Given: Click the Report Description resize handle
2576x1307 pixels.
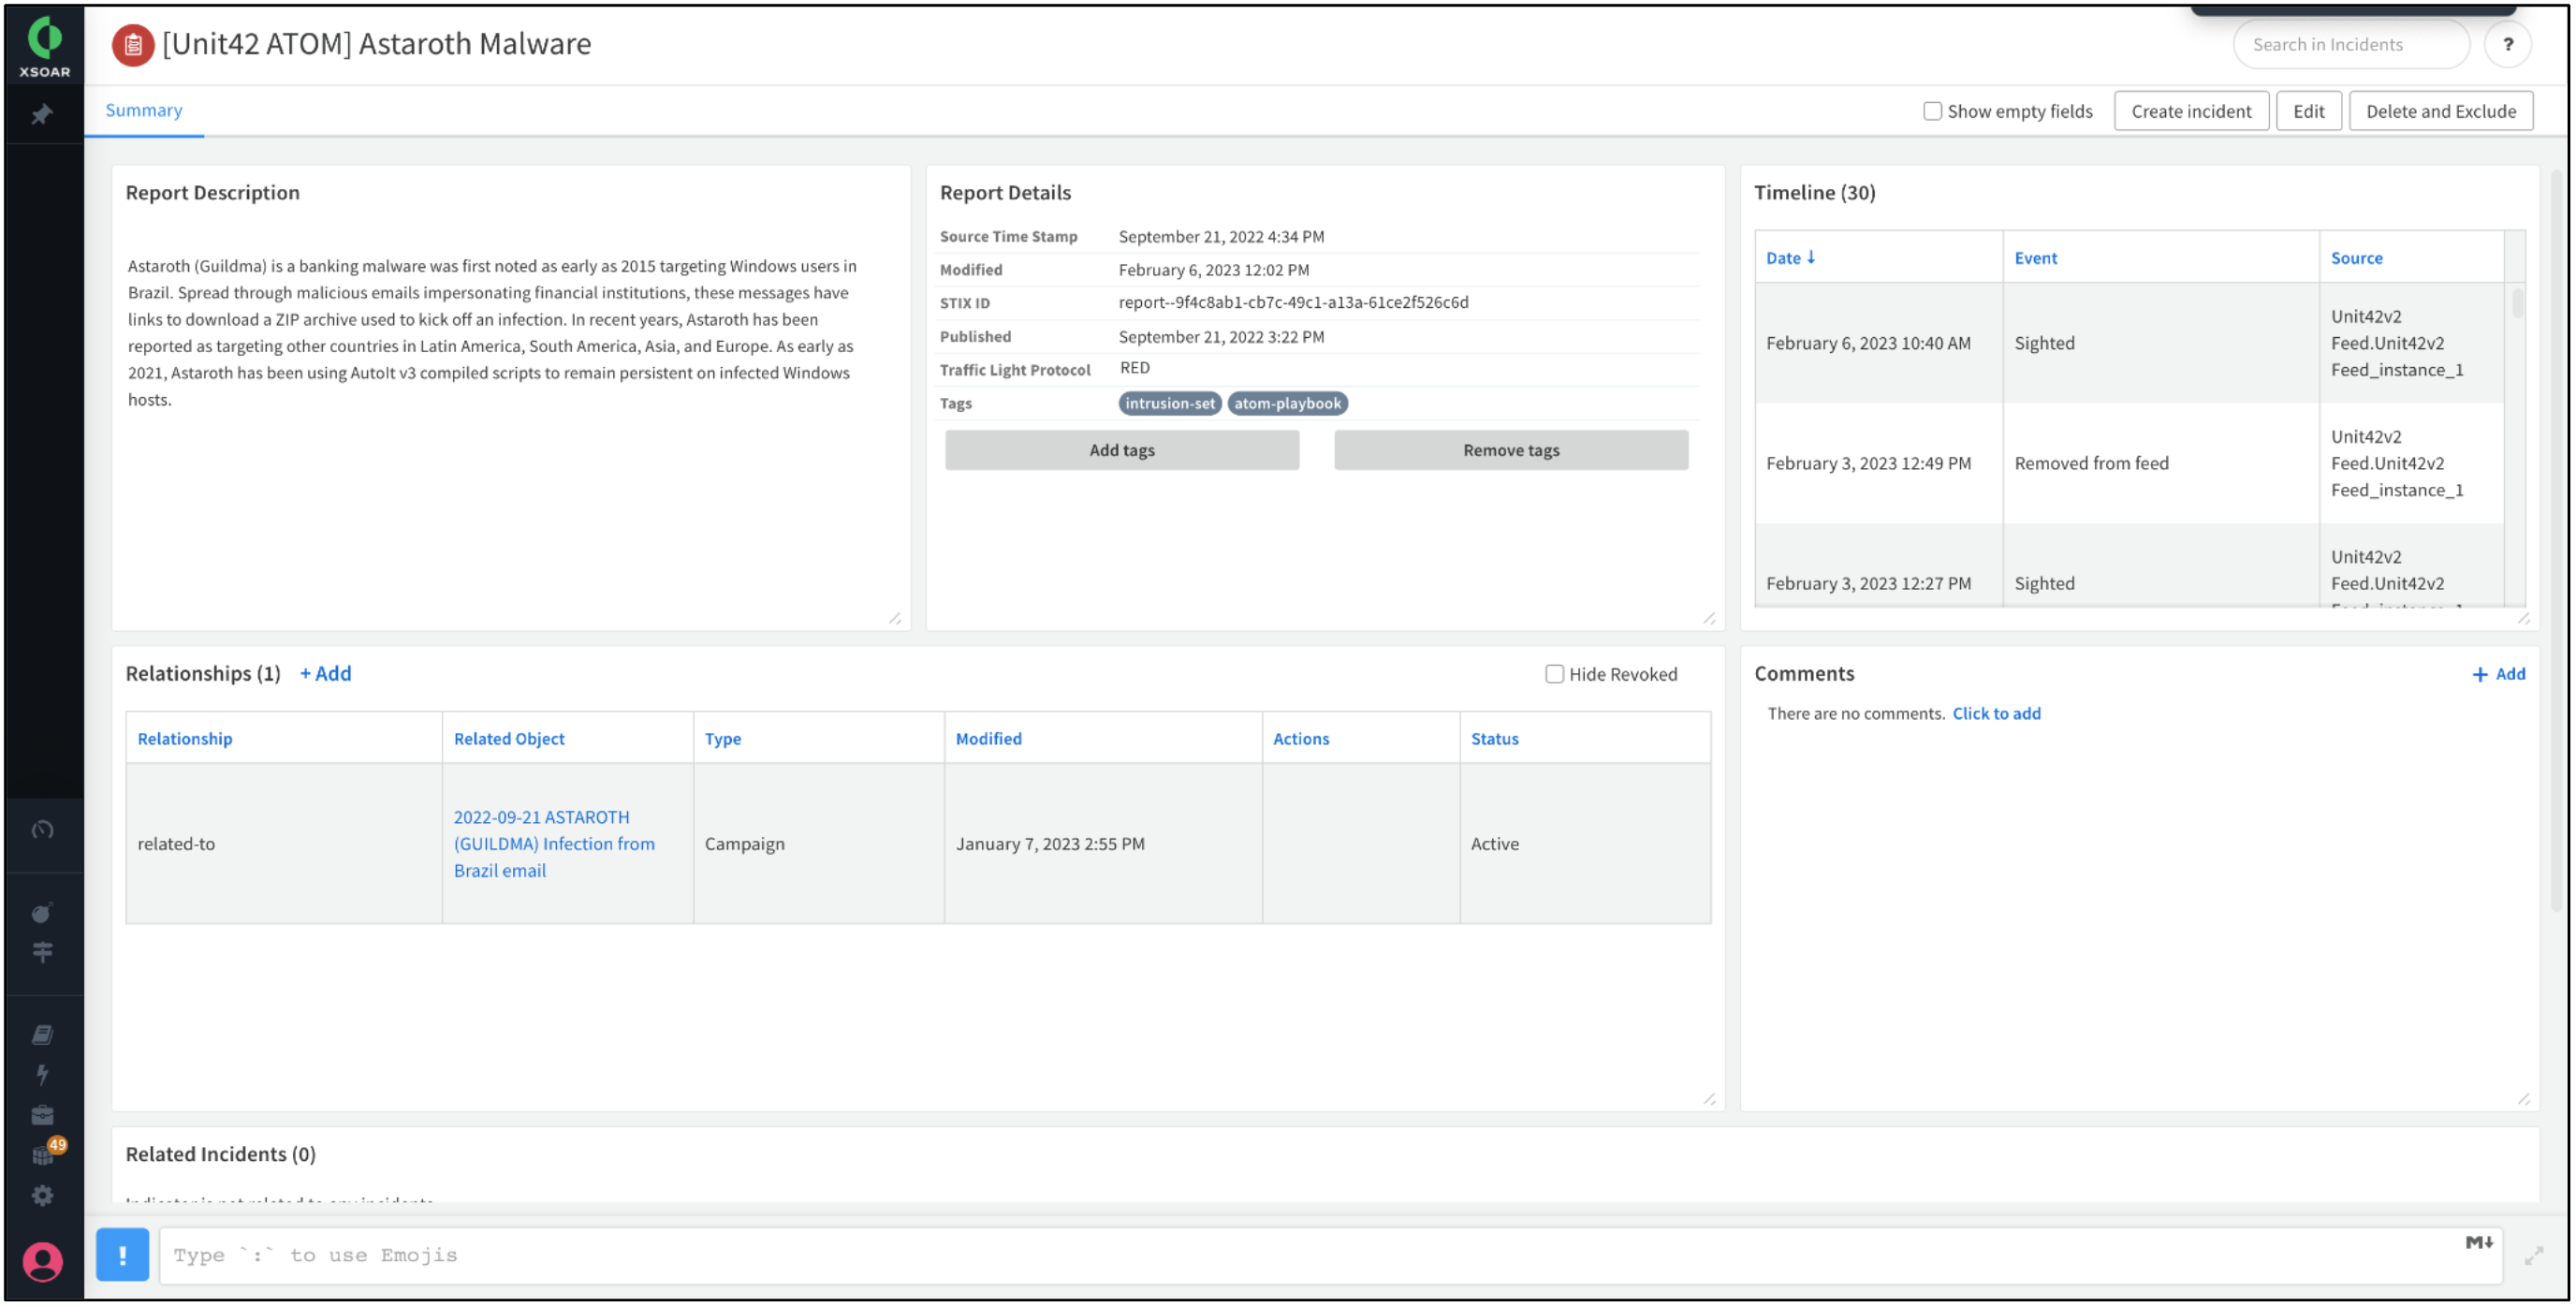Looking at the screenshot, I should coord(894,619).
